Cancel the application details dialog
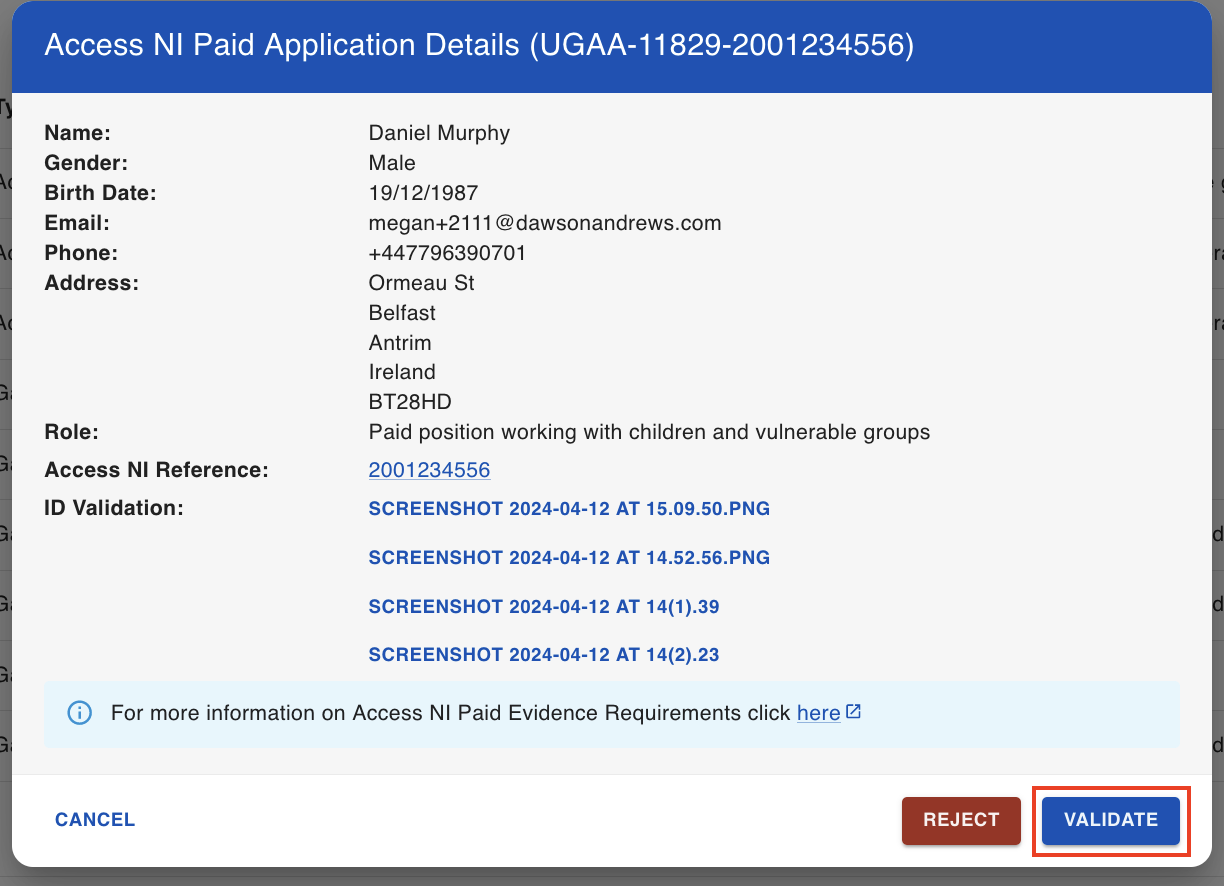 click(x=95, y=820)
